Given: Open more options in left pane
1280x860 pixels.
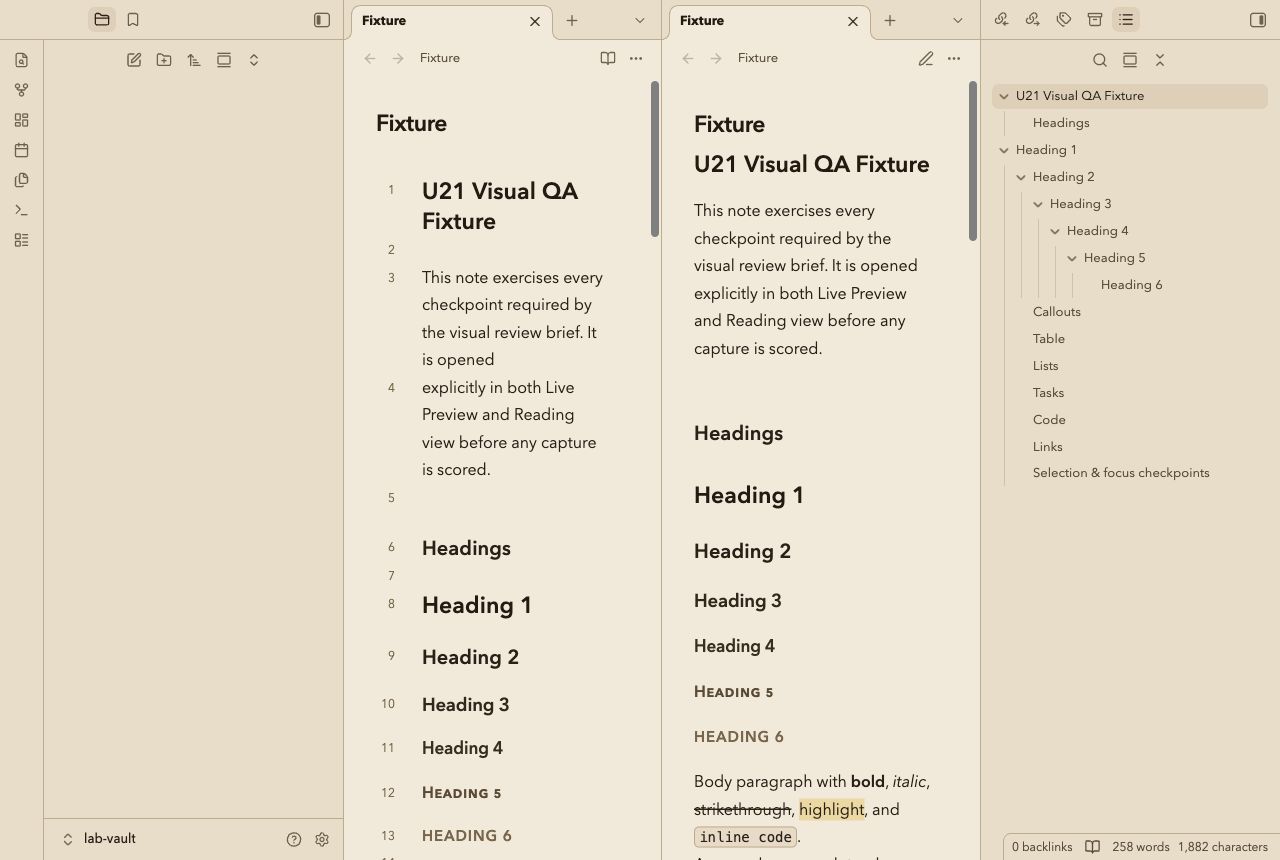Looking at the screenshot, I should pyautogui.click(x=636, y=58).
